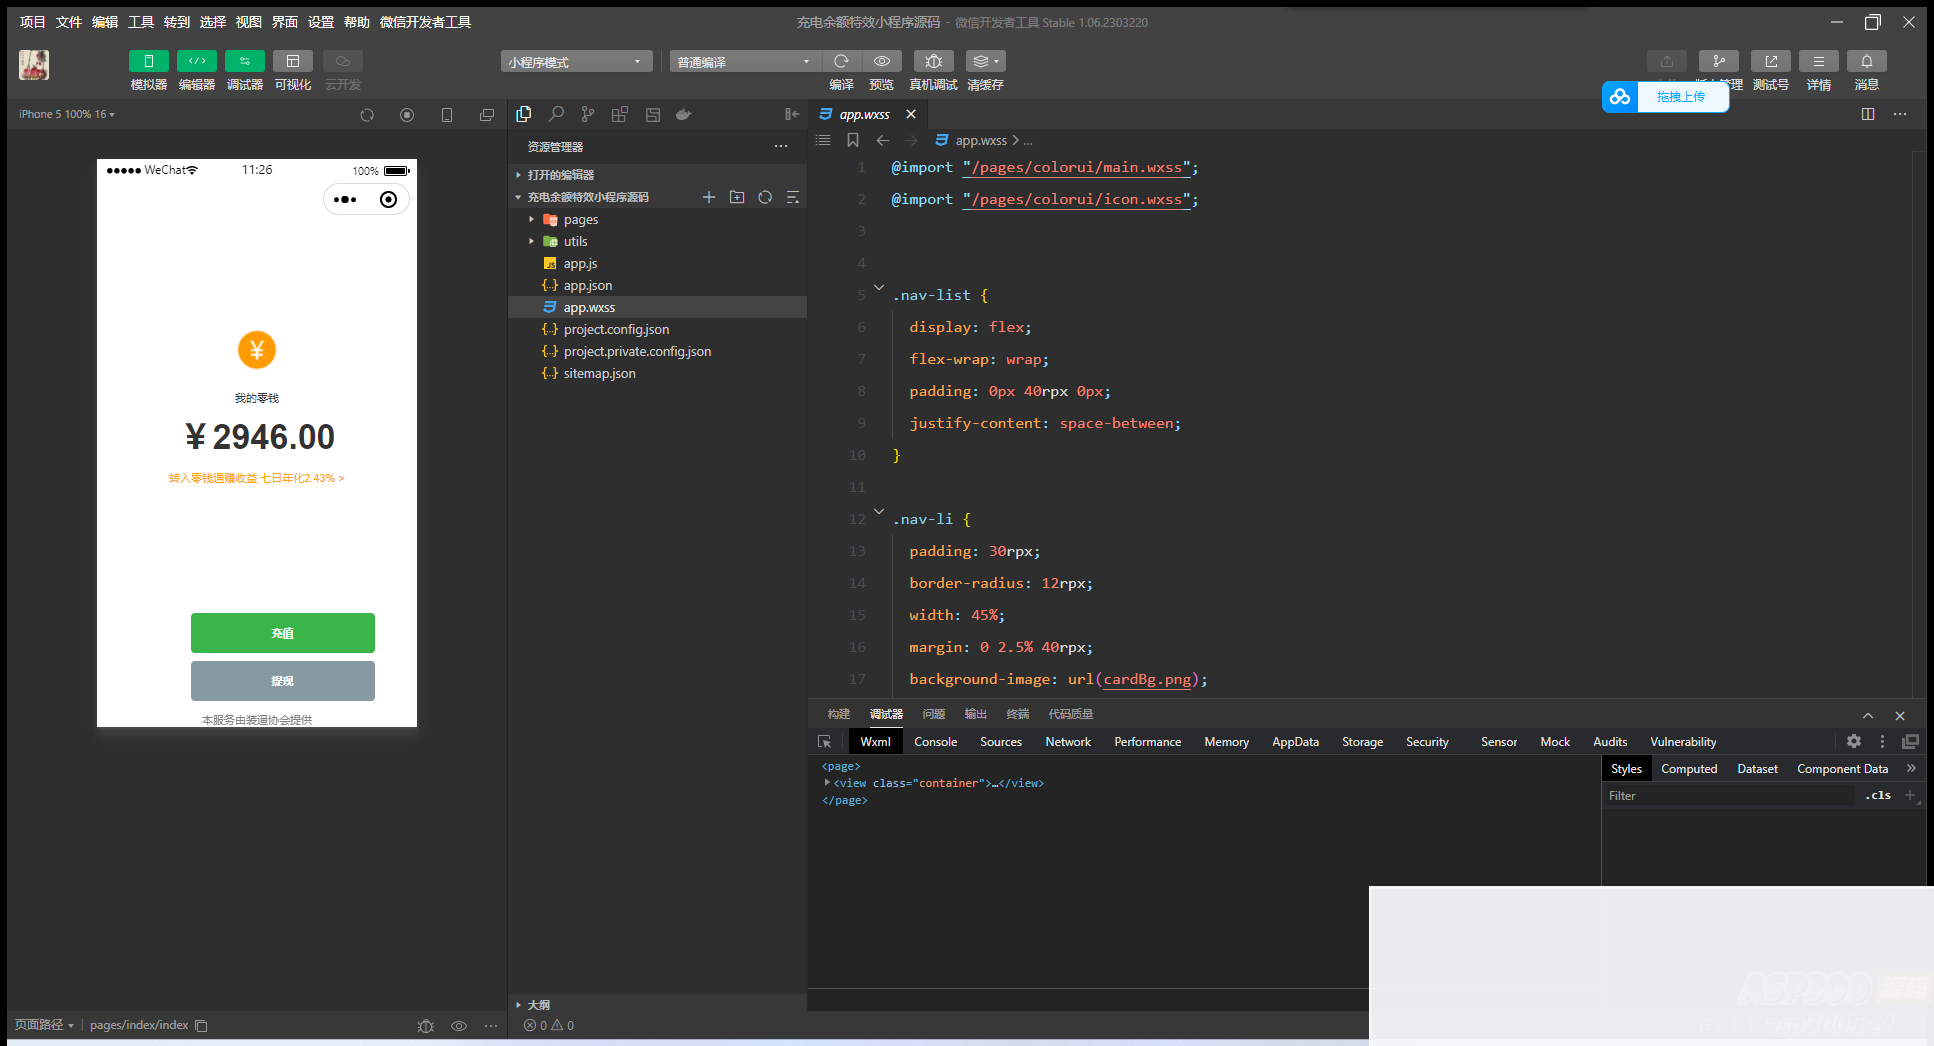Open source control branch icon in sidebar
Screen dimensions: 1934x1046
coord(588,115)
